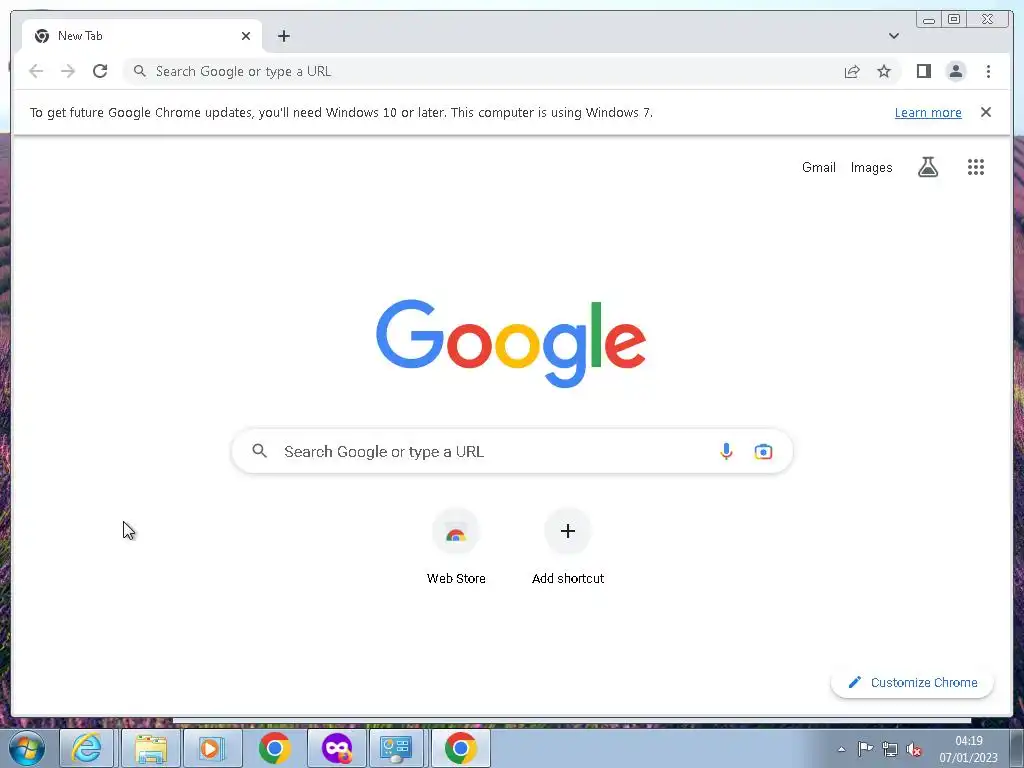Click the muted volume tray icon
This screenshot has height=768, width=1024.
[914, 750]
